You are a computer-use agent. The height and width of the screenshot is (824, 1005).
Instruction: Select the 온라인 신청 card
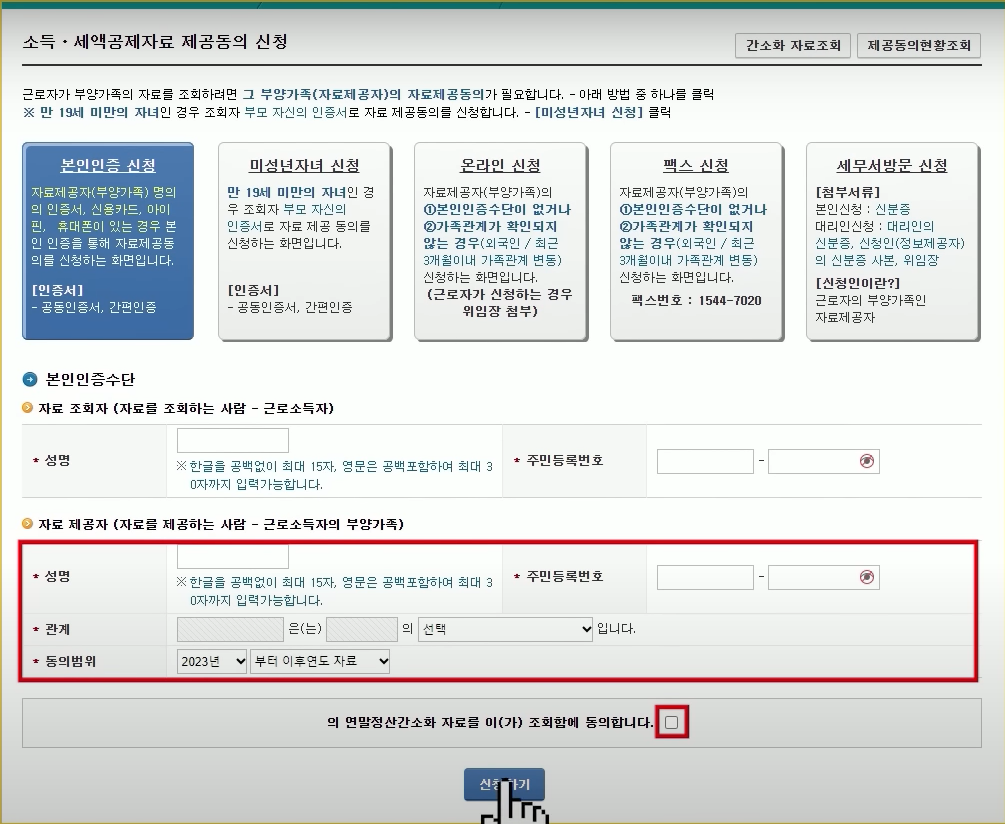500,241
